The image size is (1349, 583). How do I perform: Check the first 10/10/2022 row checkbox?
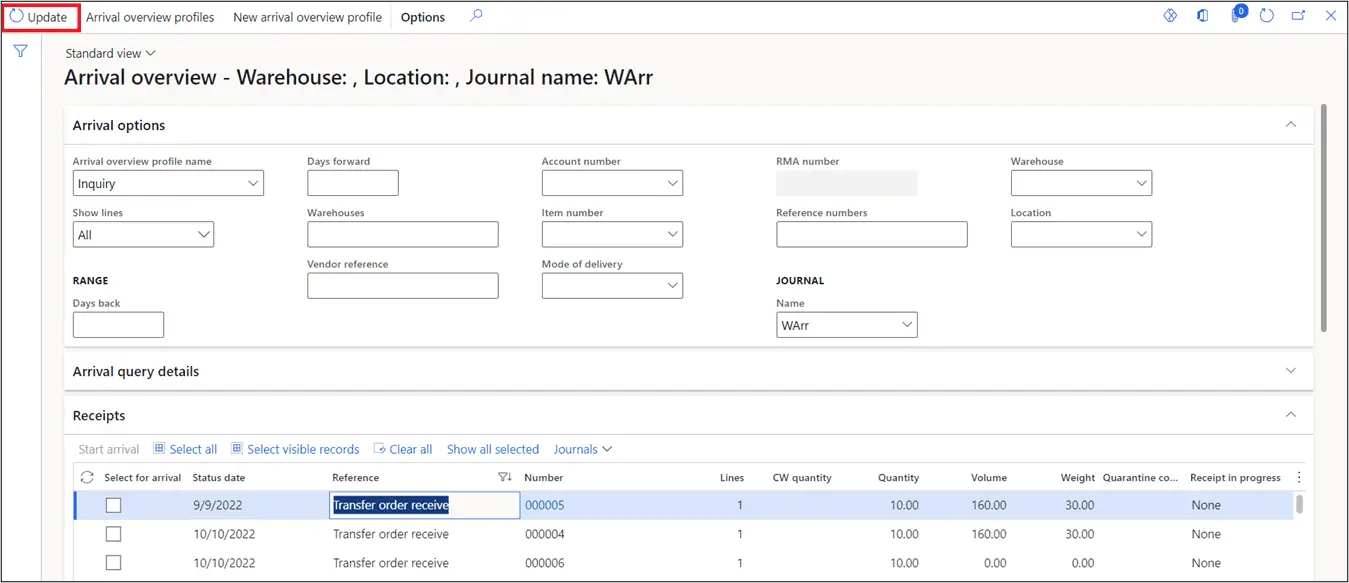click(x=113, y=533)
